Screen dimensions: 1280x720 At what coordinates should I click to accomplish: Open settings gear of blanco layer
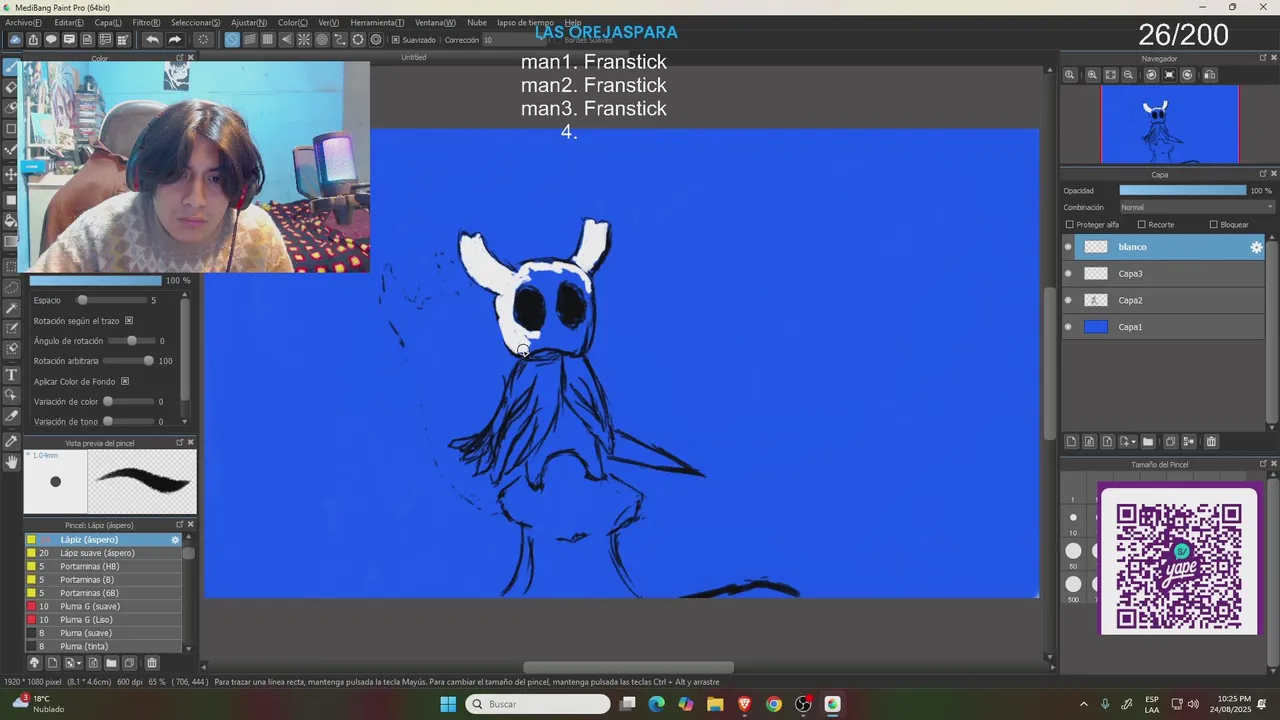point(1256,247)
